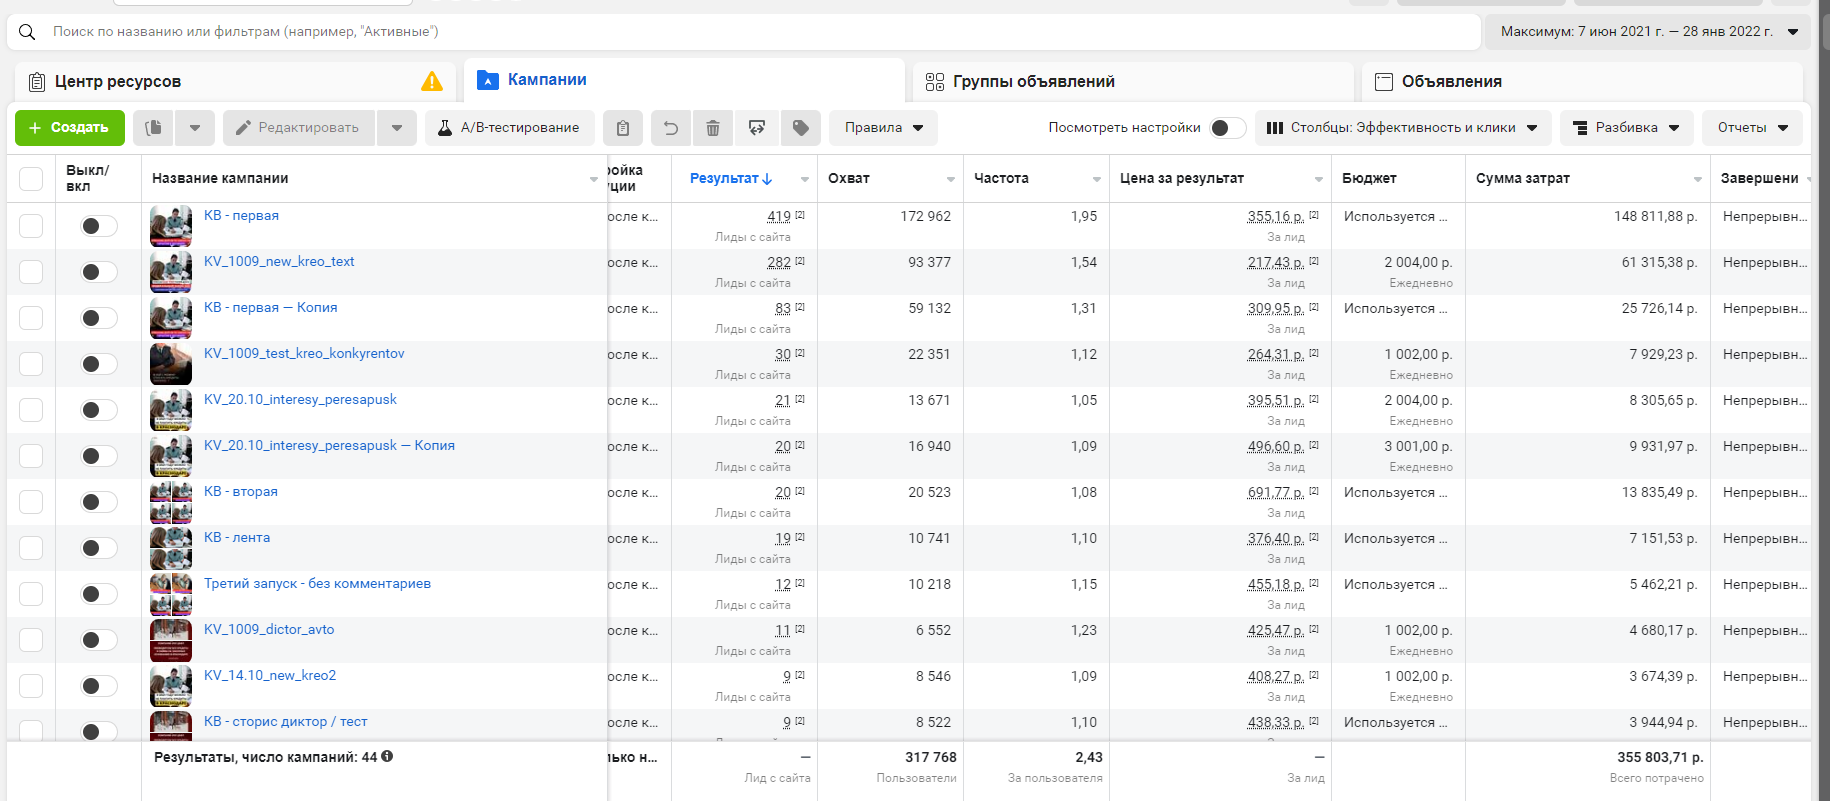Screen dimensions: 1830x801
Task: Click the undo arrow icon in toolbar
Action: click(x=671, y=128)
